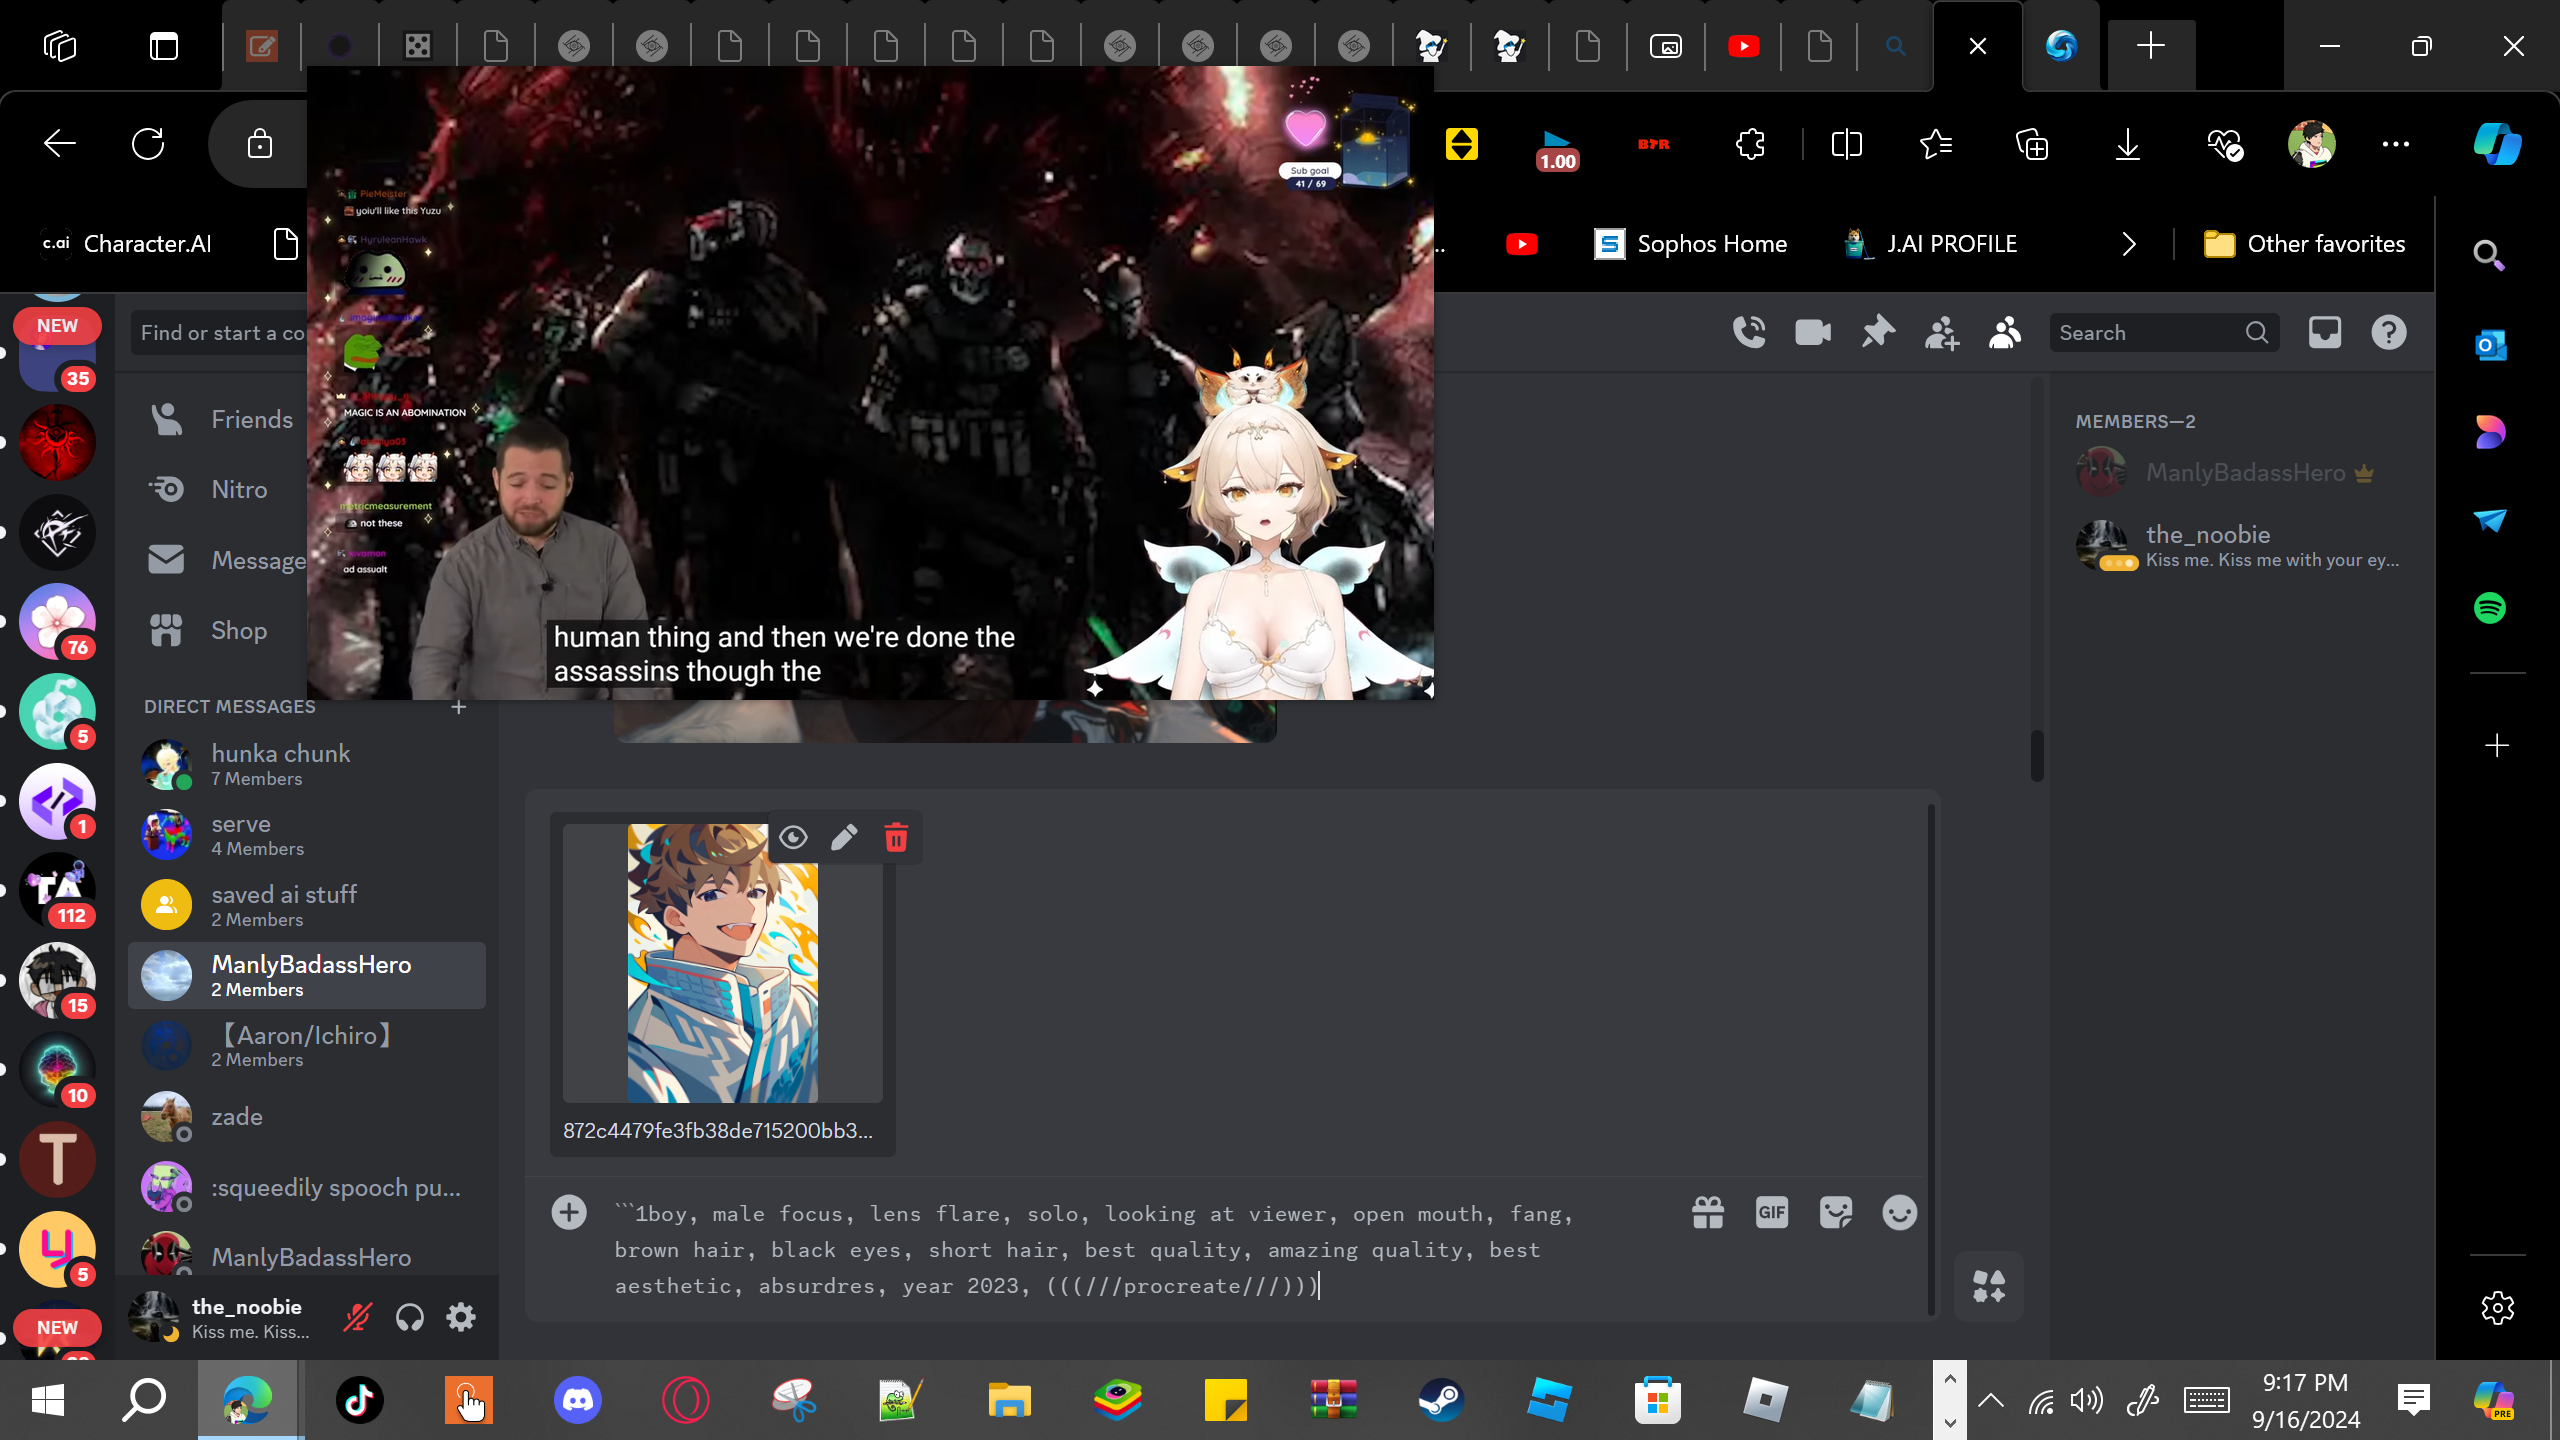The height and width of the screenshot is (1440, 2560).
Task: Open the squeedily spooch direct message
Action: 307,1188
